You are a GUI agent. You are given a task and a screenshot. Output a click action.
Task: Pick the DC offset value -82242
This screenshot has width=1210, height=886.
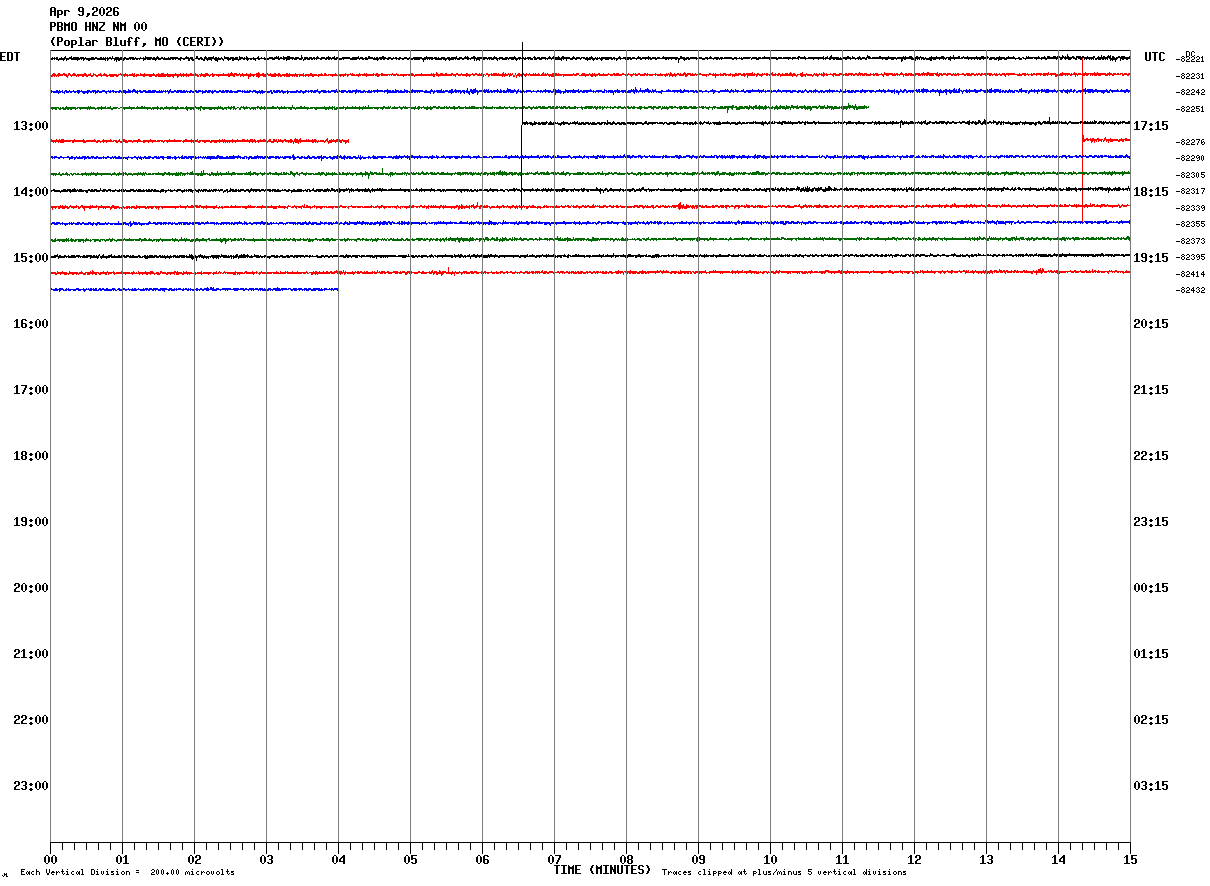tap(1191, 92)
